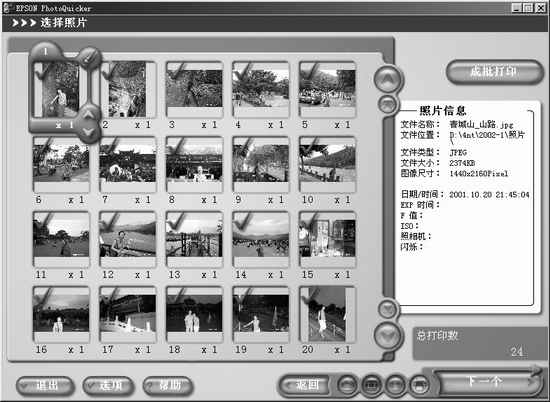
Task: Toggle the checkmark on photo 4
Action: pos(244,71)
